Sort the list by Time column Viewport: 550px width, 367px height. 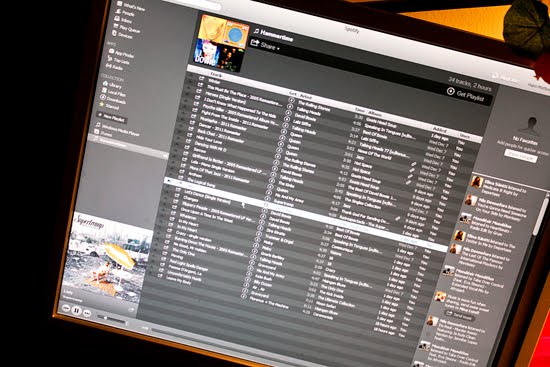point(359,109)
